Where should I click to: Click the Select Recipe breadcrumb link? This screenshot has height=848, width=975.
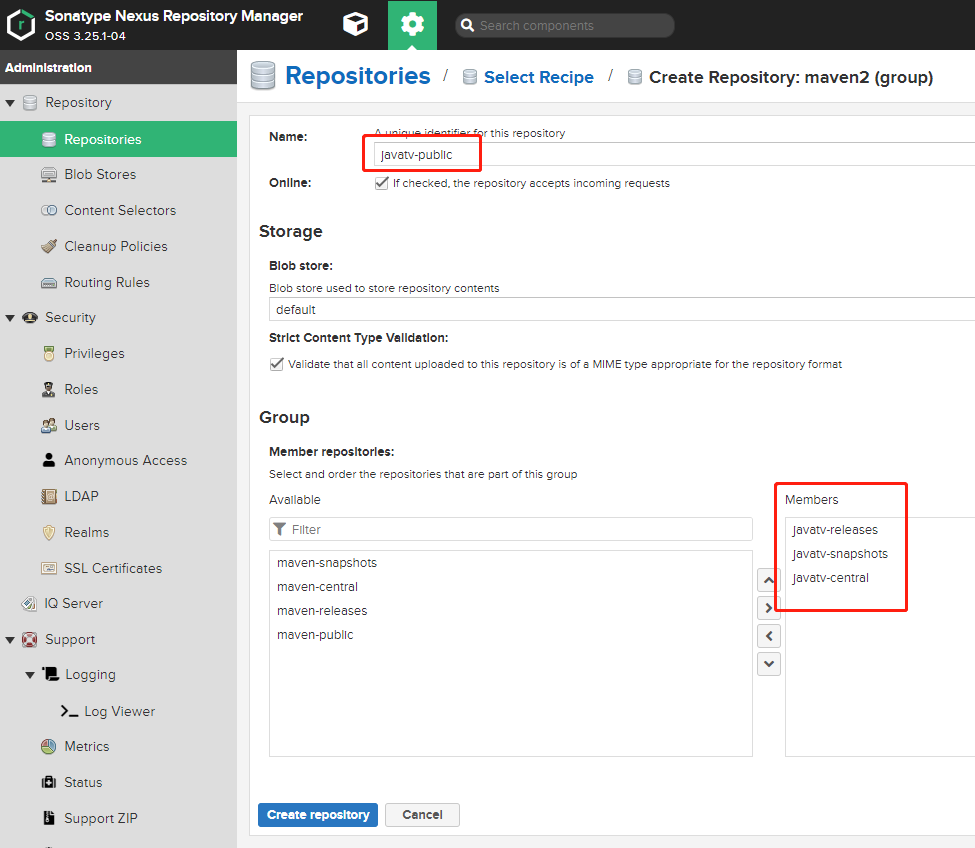[x=538, y=77]
